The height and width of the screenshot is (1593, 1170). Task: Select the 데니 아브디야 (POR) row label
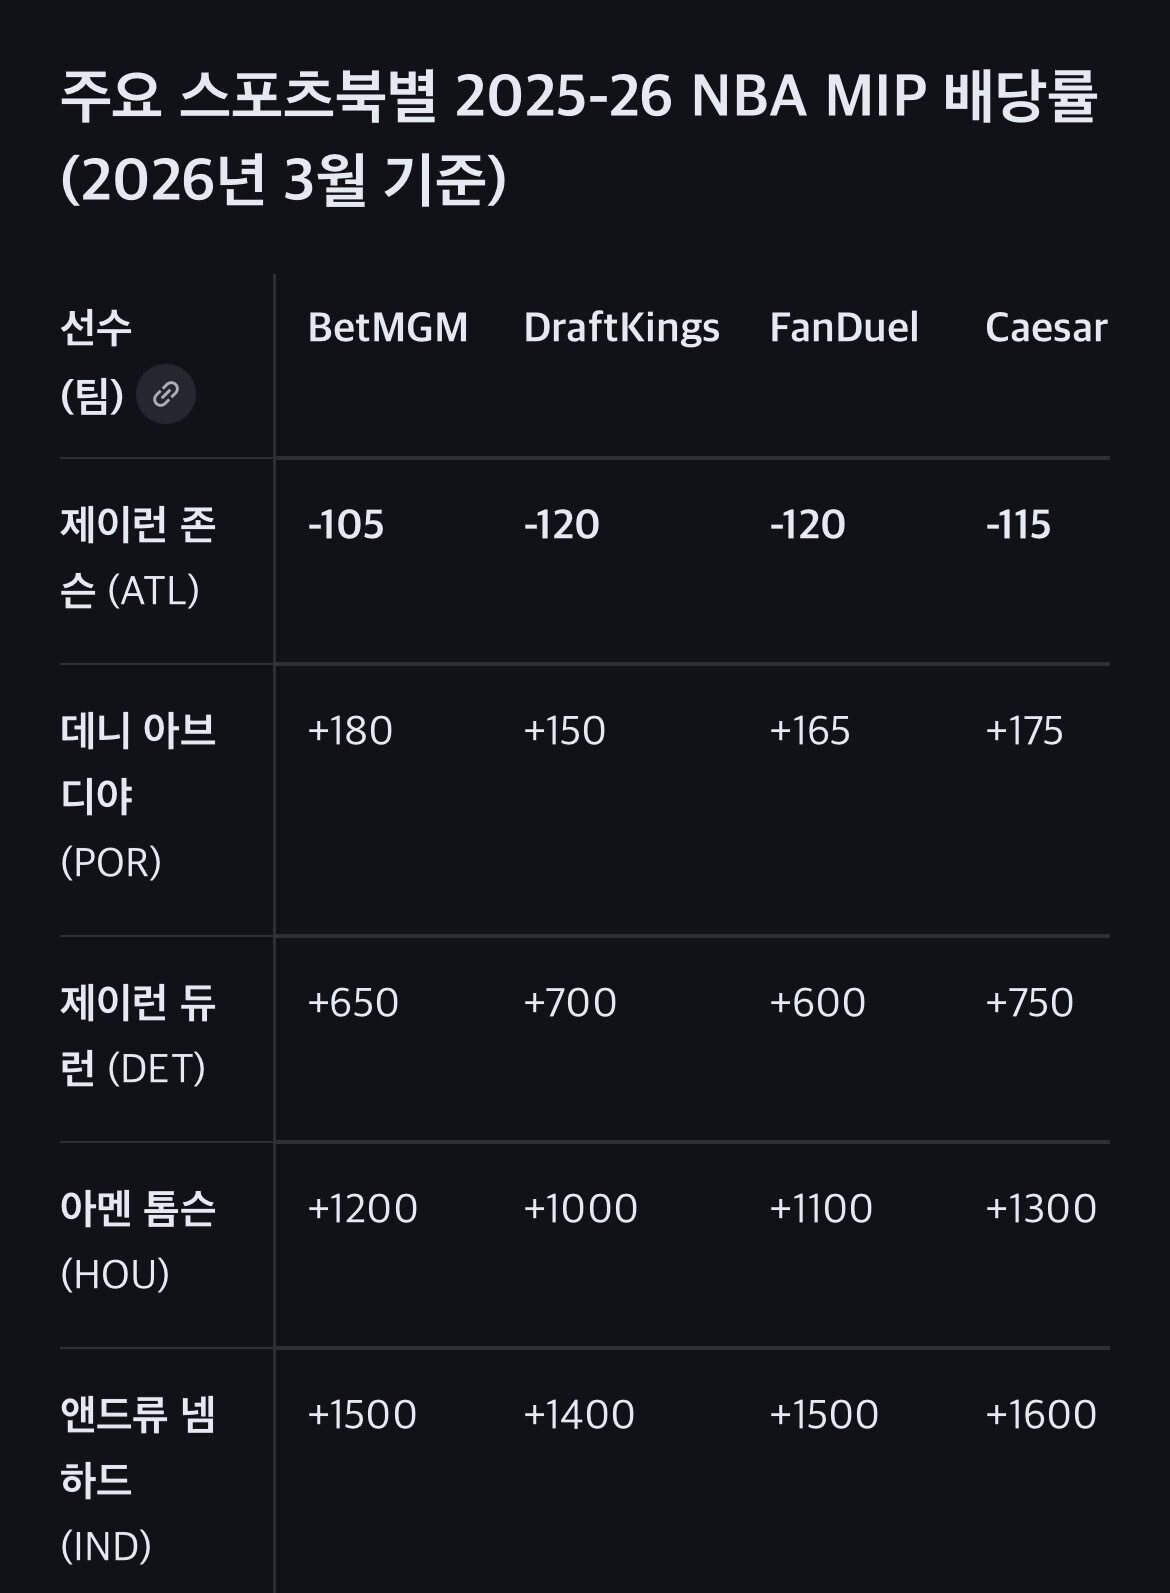click(138, 795)
